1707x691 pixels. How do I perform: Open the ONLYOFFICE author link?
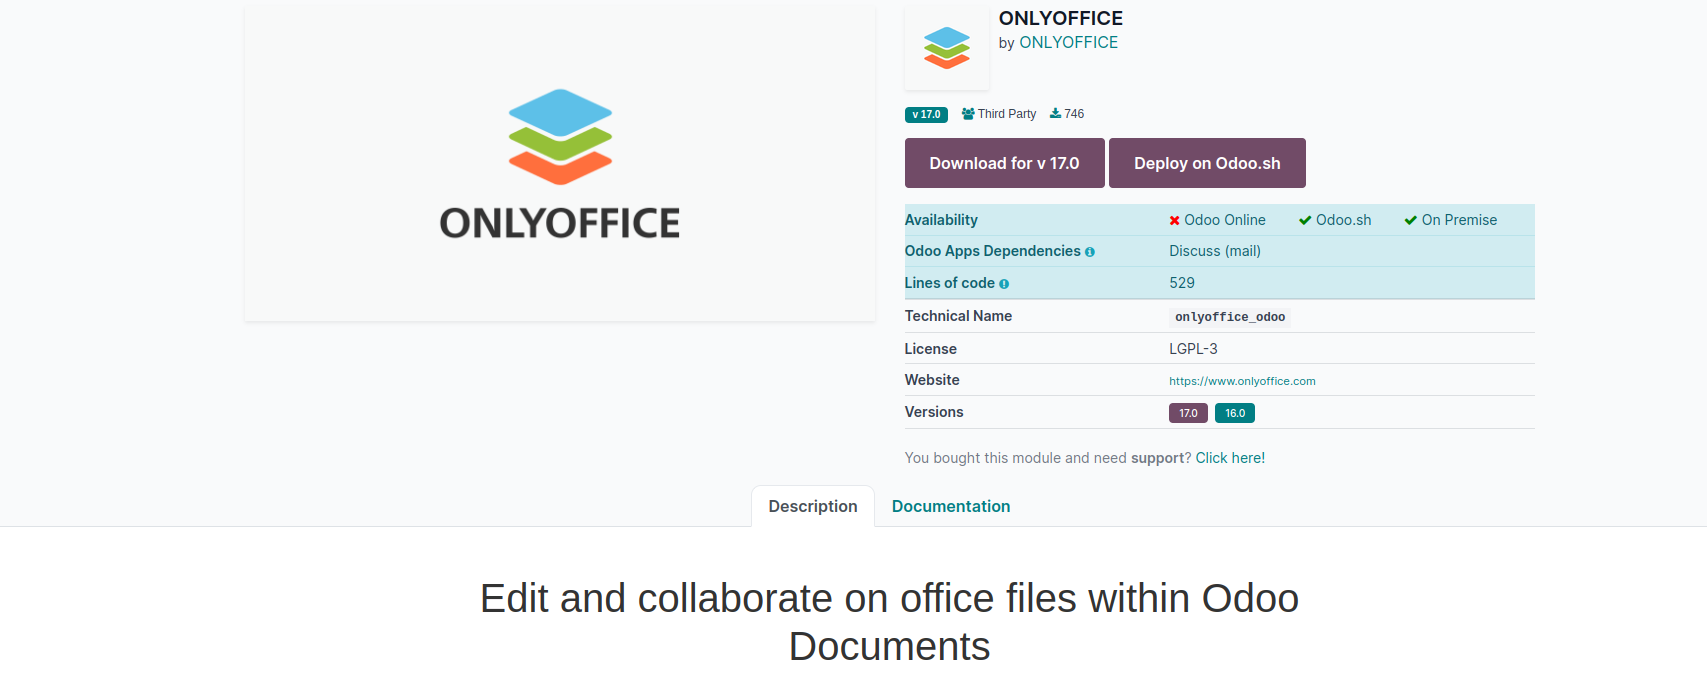coord(1069,43)
